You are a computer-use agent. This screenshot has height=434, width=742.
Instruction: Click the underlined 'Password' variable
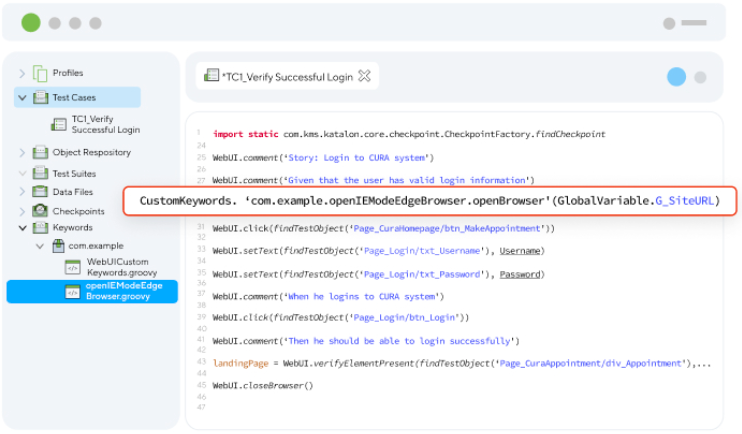[x=520, y=275]
